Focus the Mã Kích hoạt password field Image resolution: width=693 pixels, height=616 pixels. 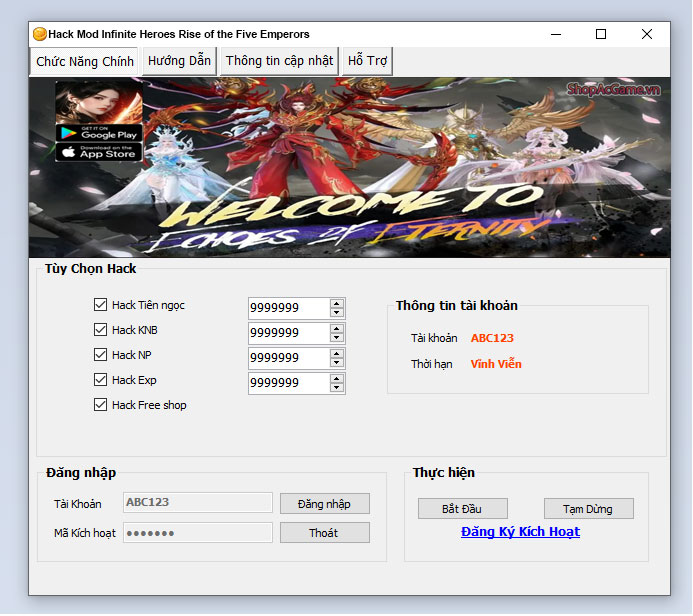point(198,533)
